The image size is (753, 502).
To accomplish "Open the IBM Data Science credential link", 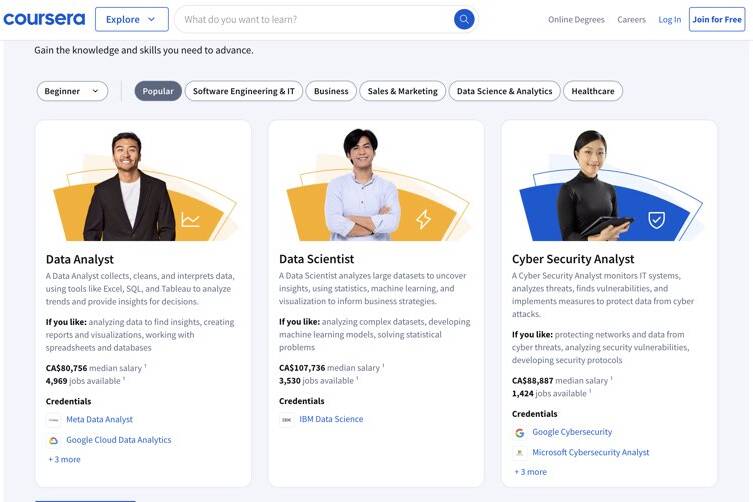I will [331, 419].
